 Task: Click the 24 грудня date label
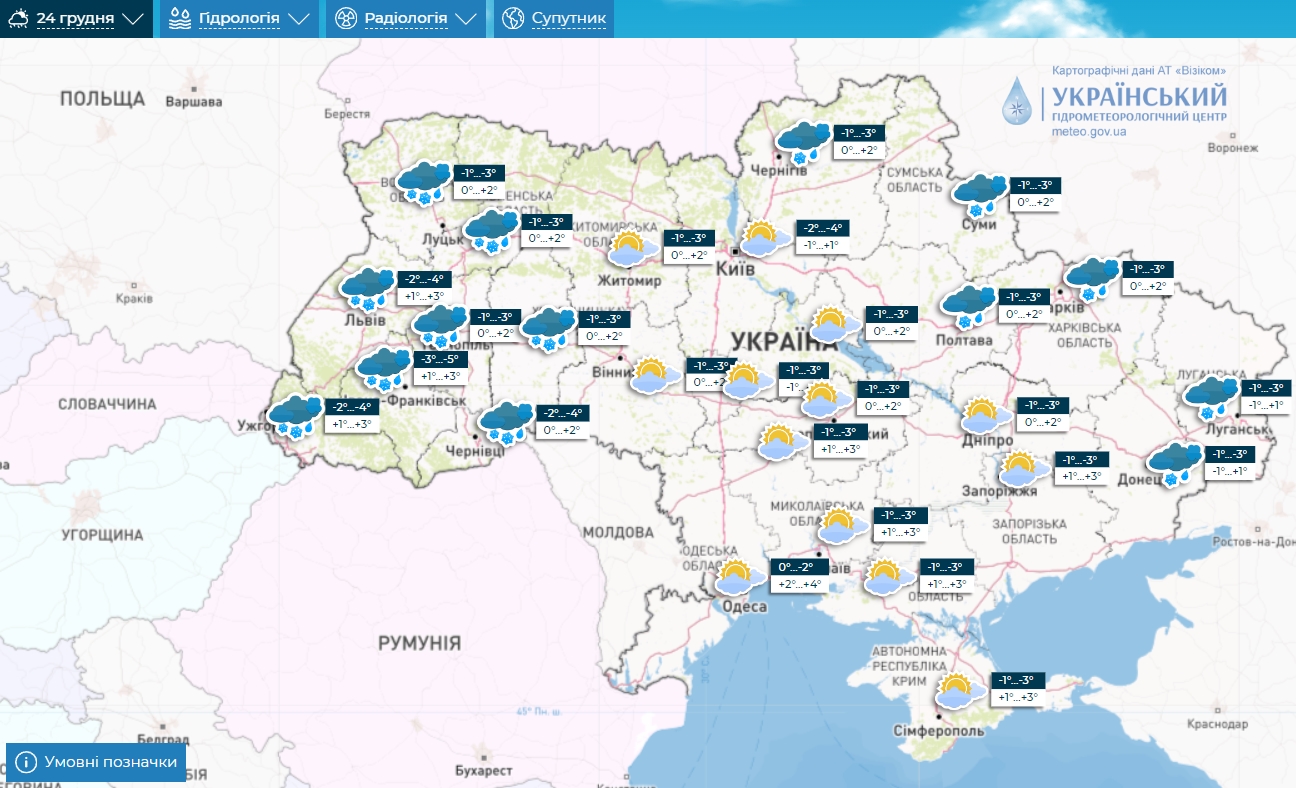[76, 19]
